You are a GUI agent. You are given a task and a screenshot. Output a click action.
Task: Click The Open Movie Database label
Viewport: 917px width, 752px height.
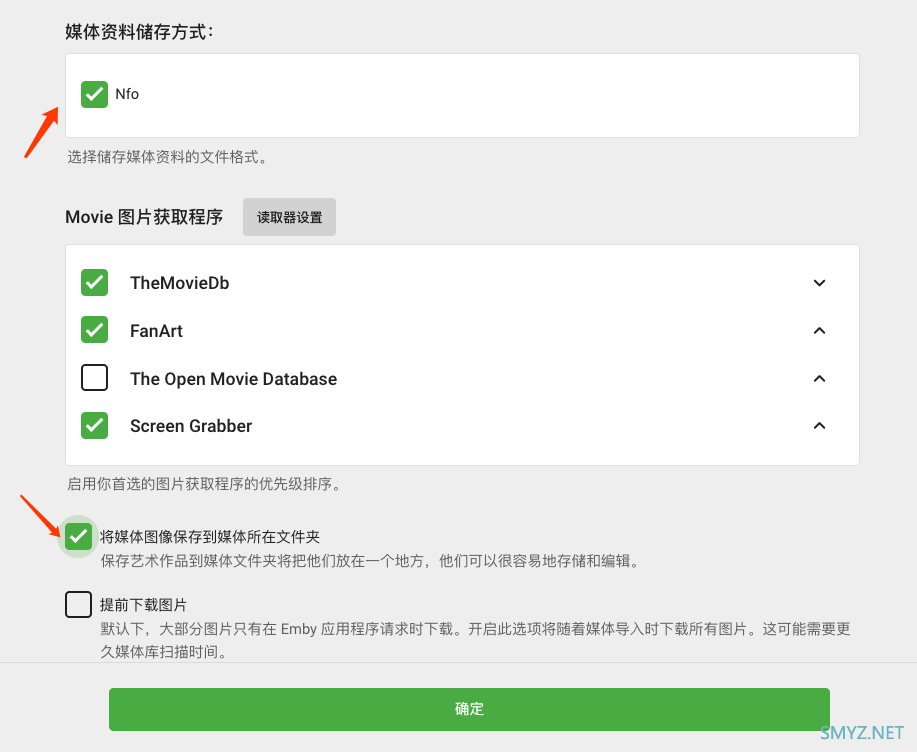click(233, 379)
